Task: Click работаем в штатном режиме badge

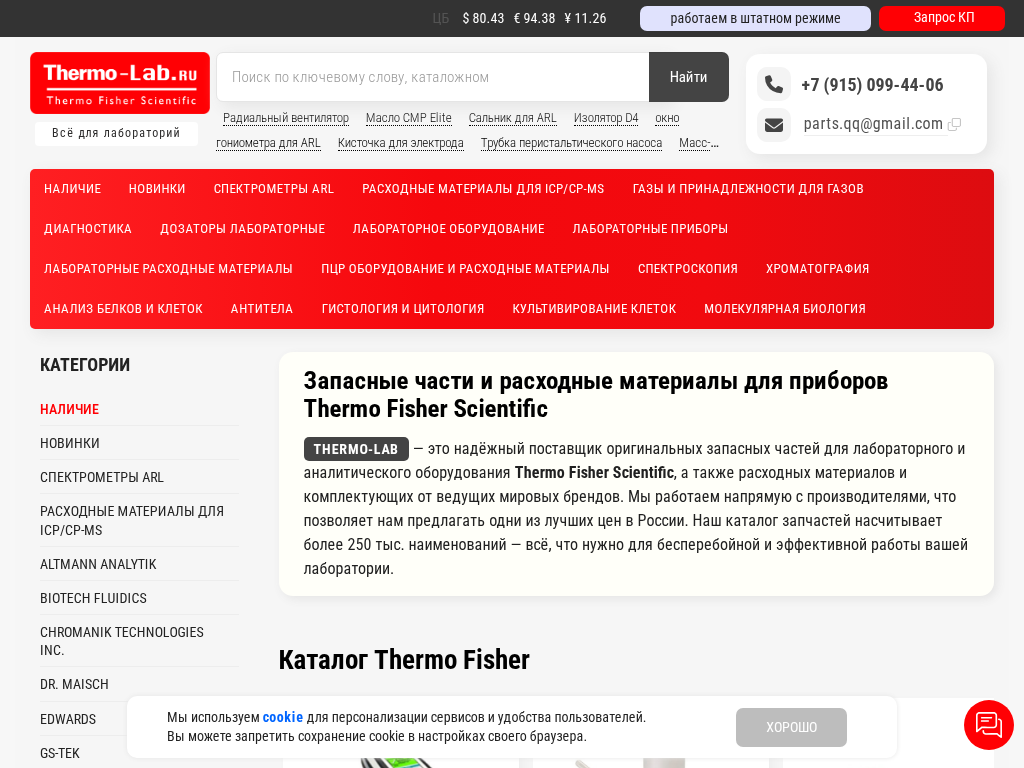Action: (755, 18)
